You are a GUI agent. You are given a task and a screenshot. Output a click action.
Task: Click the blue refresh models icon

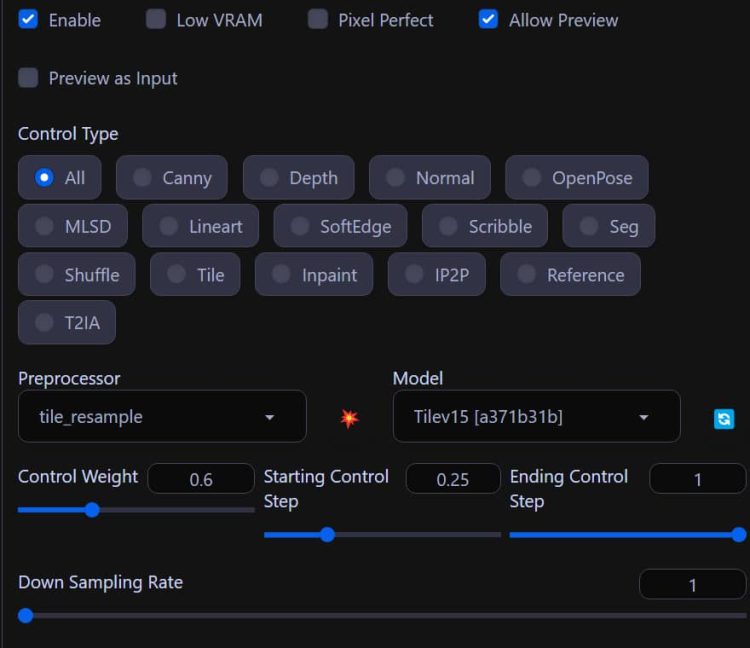point(724,419)
